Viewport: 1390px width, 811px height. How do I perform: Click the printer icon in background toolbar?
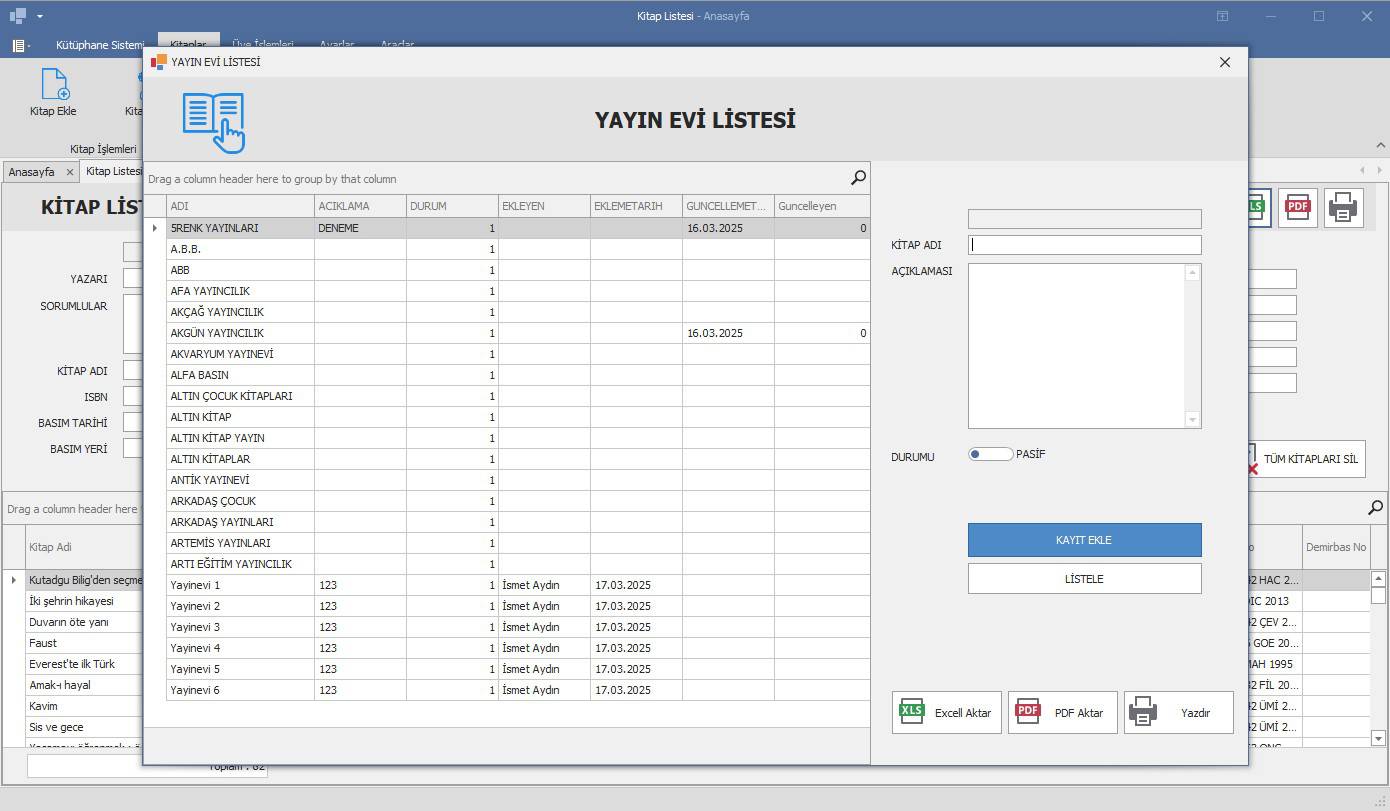[x=1343, y=208]
